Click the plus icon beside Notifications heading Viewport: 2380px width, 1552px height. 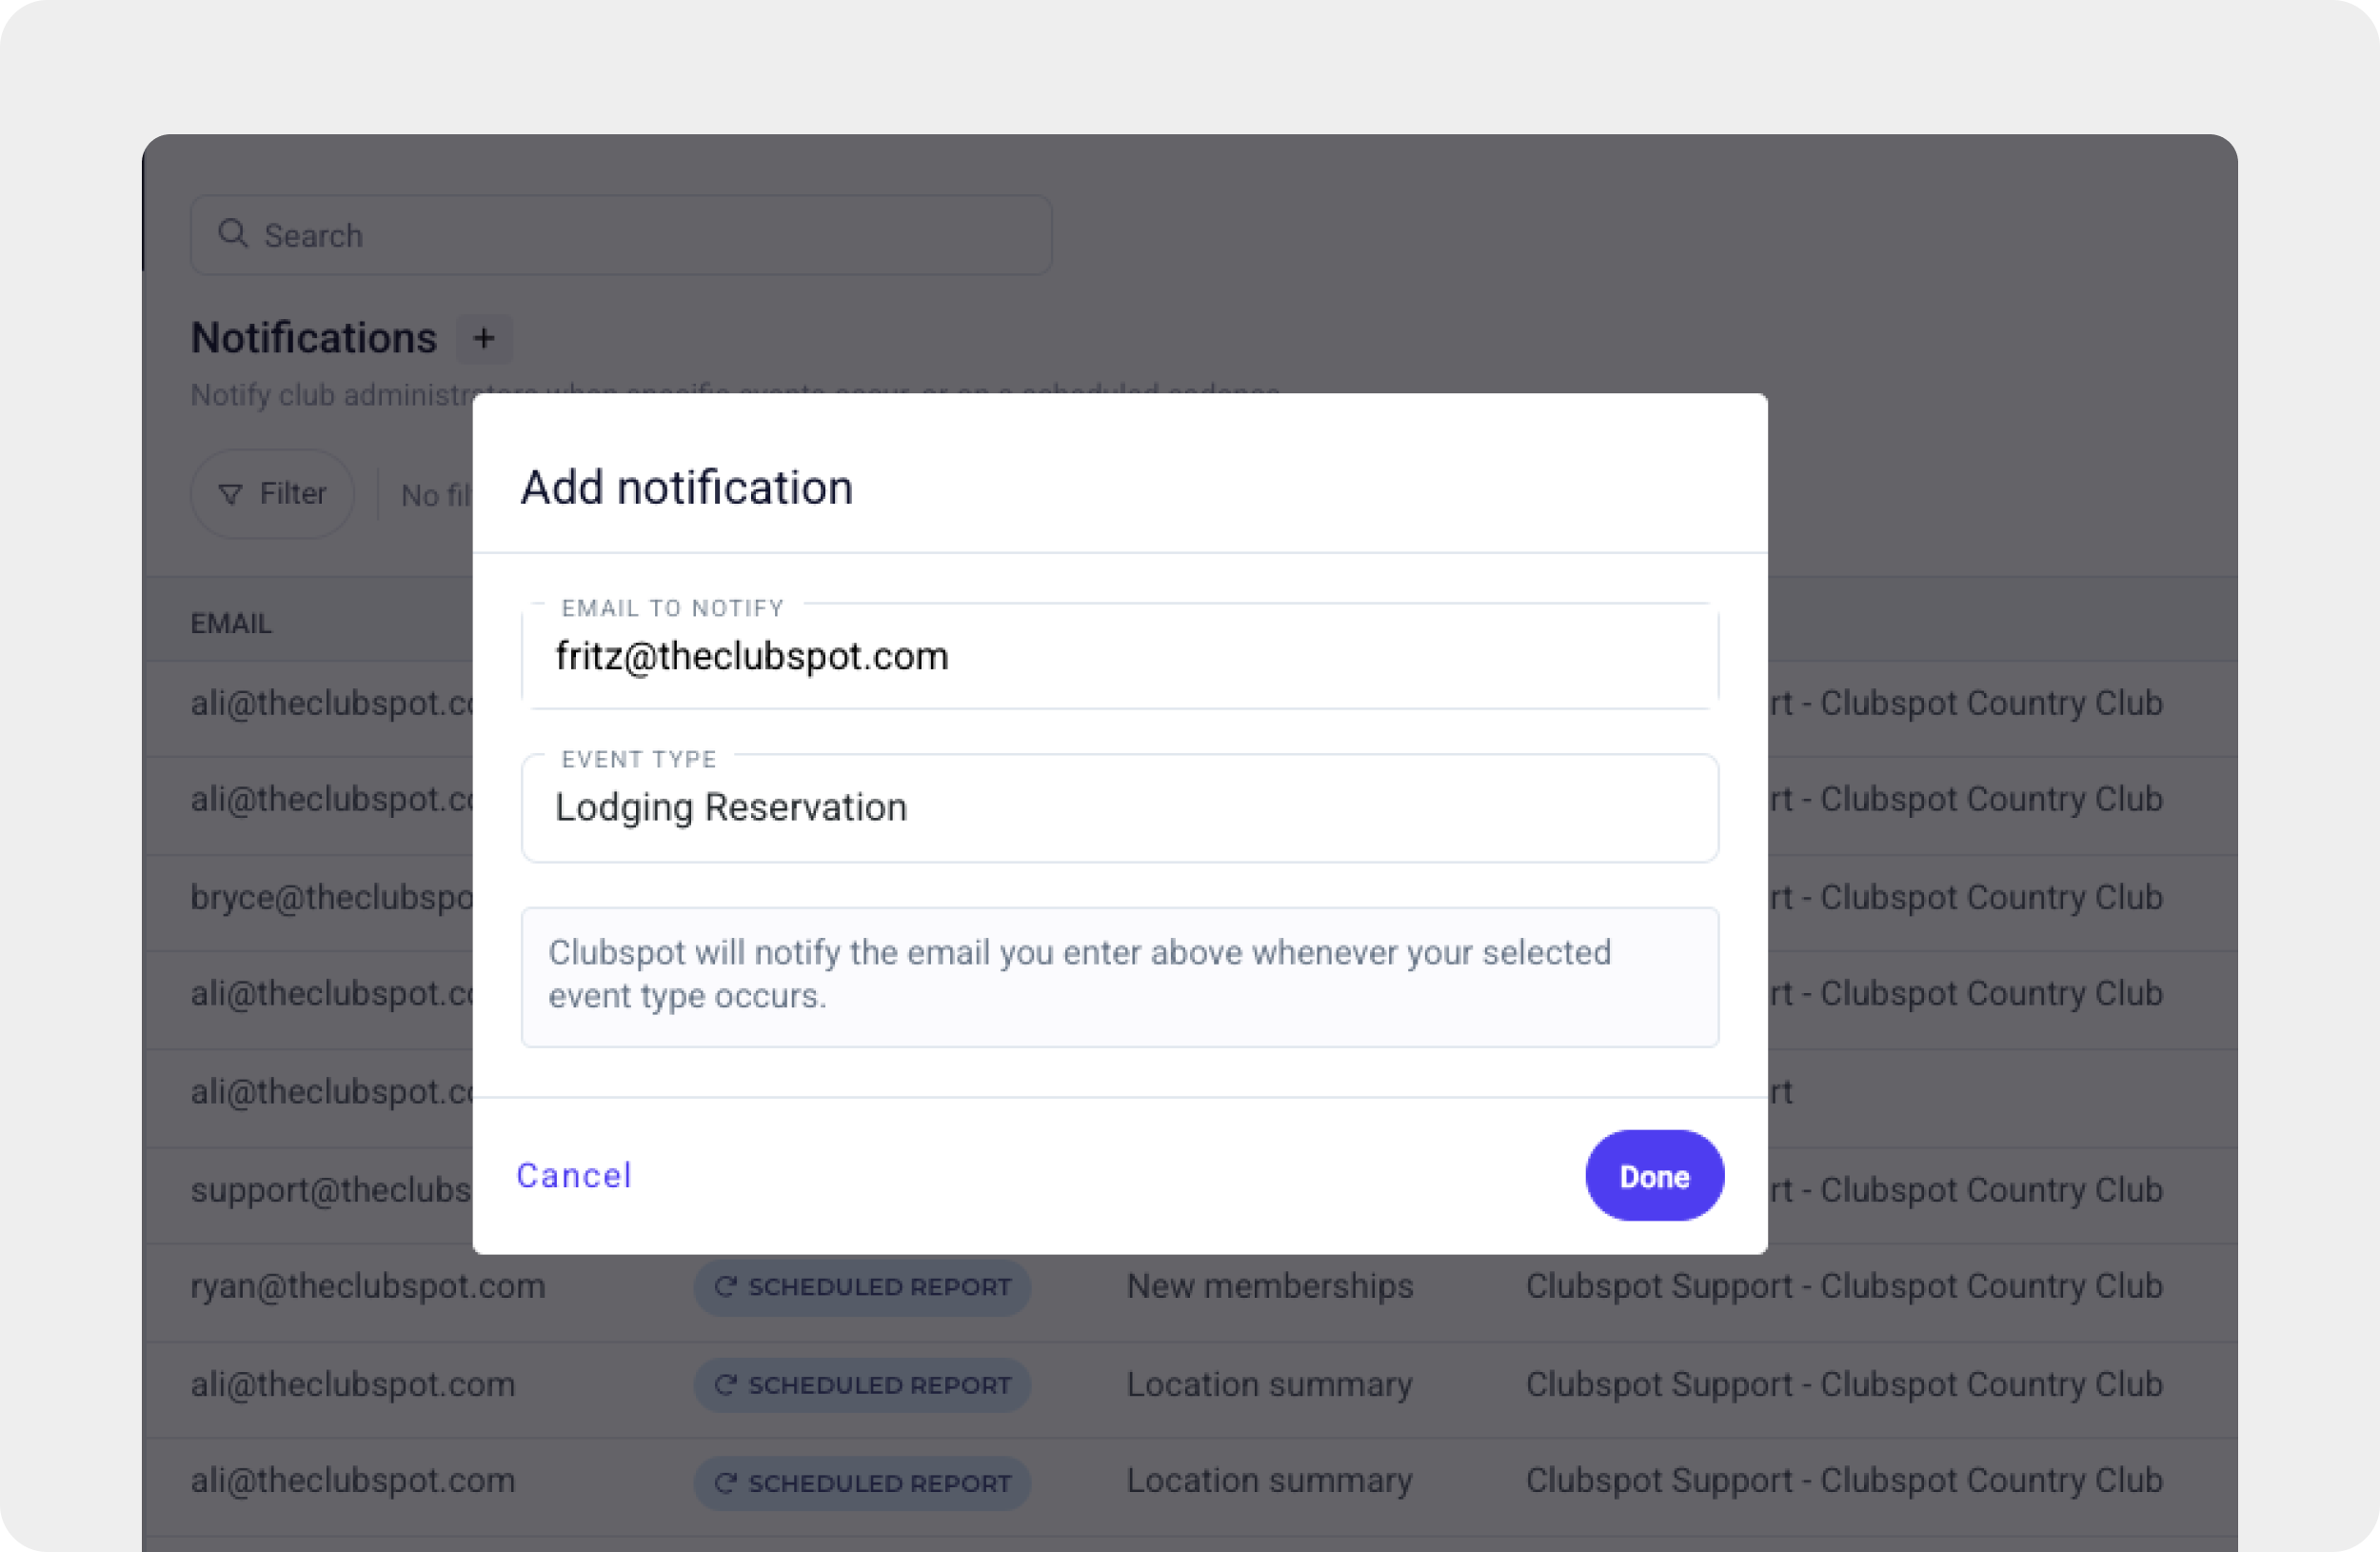click(x=484, y=338)
